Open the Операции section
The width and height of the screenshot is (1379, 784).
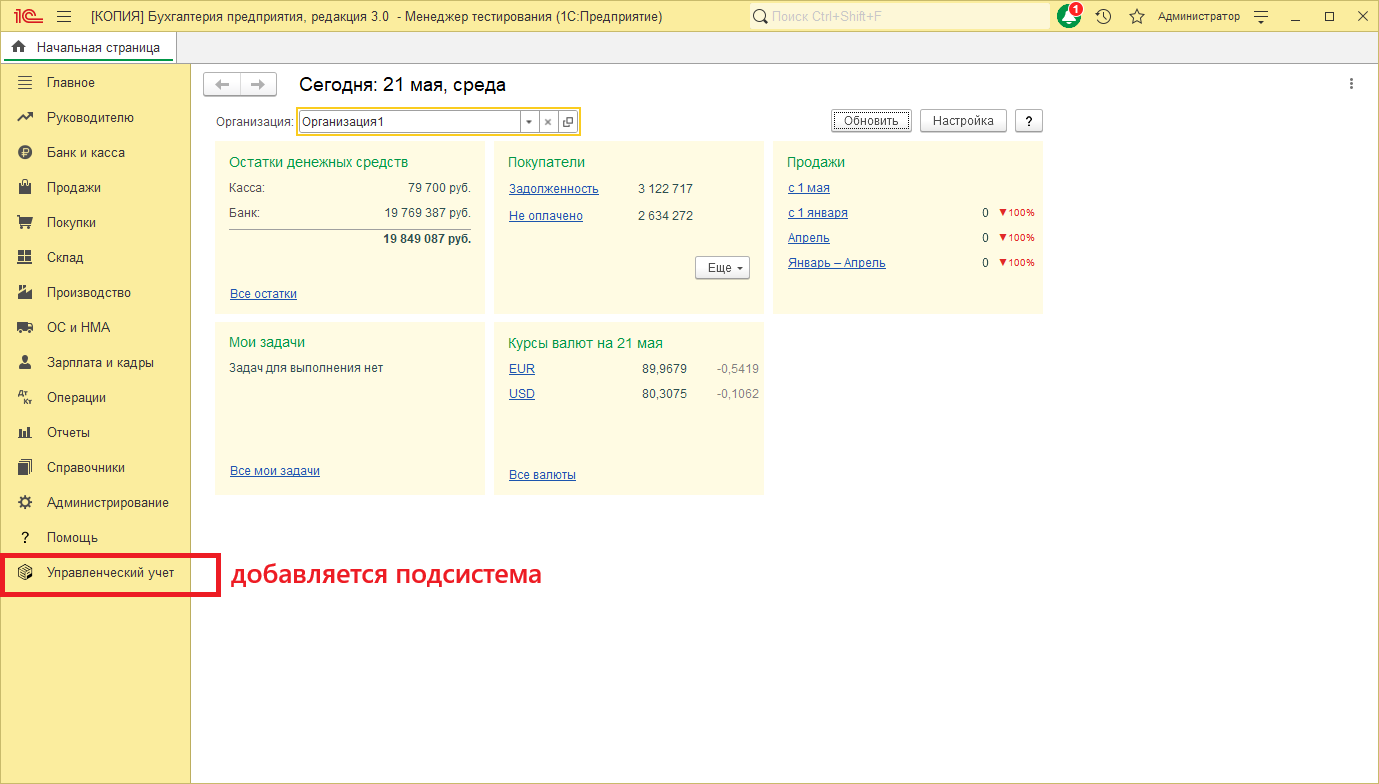click(x=95, y=398)
